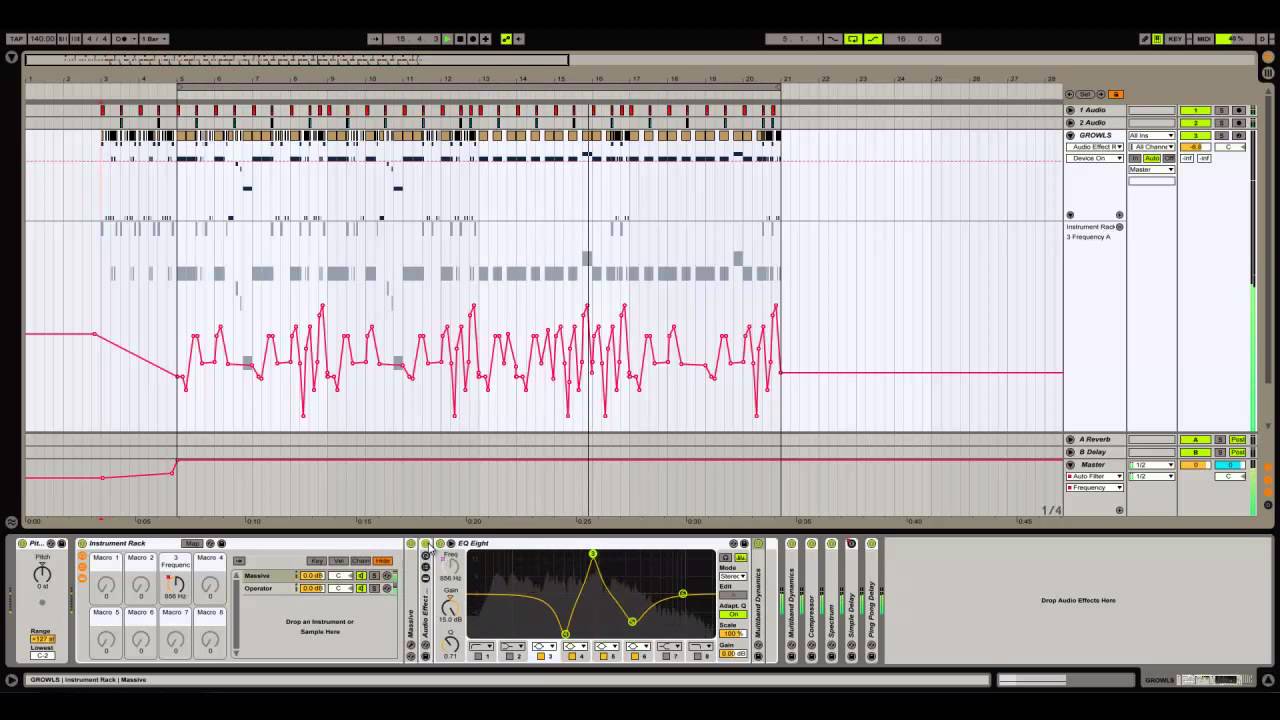This screenshot has height=720, width=1280.
Task: Toggle EQ Eight device activator
Action: 440,544
